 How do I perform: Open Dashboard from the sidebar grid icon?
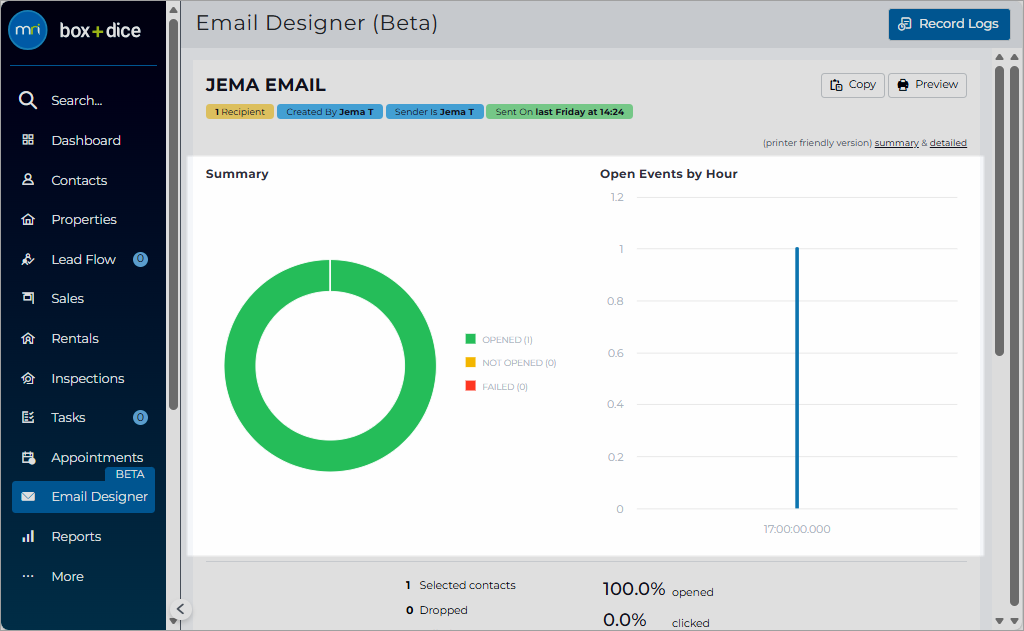(28, 140)
